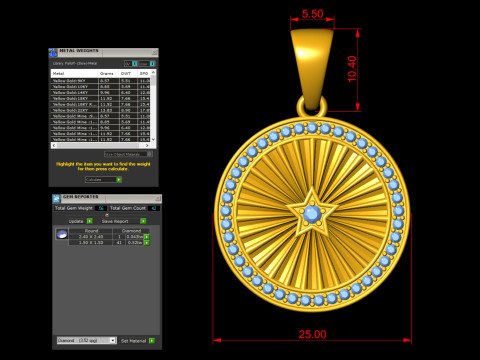Select the Yellow Gold 14KY row

(x=101, y=93)
